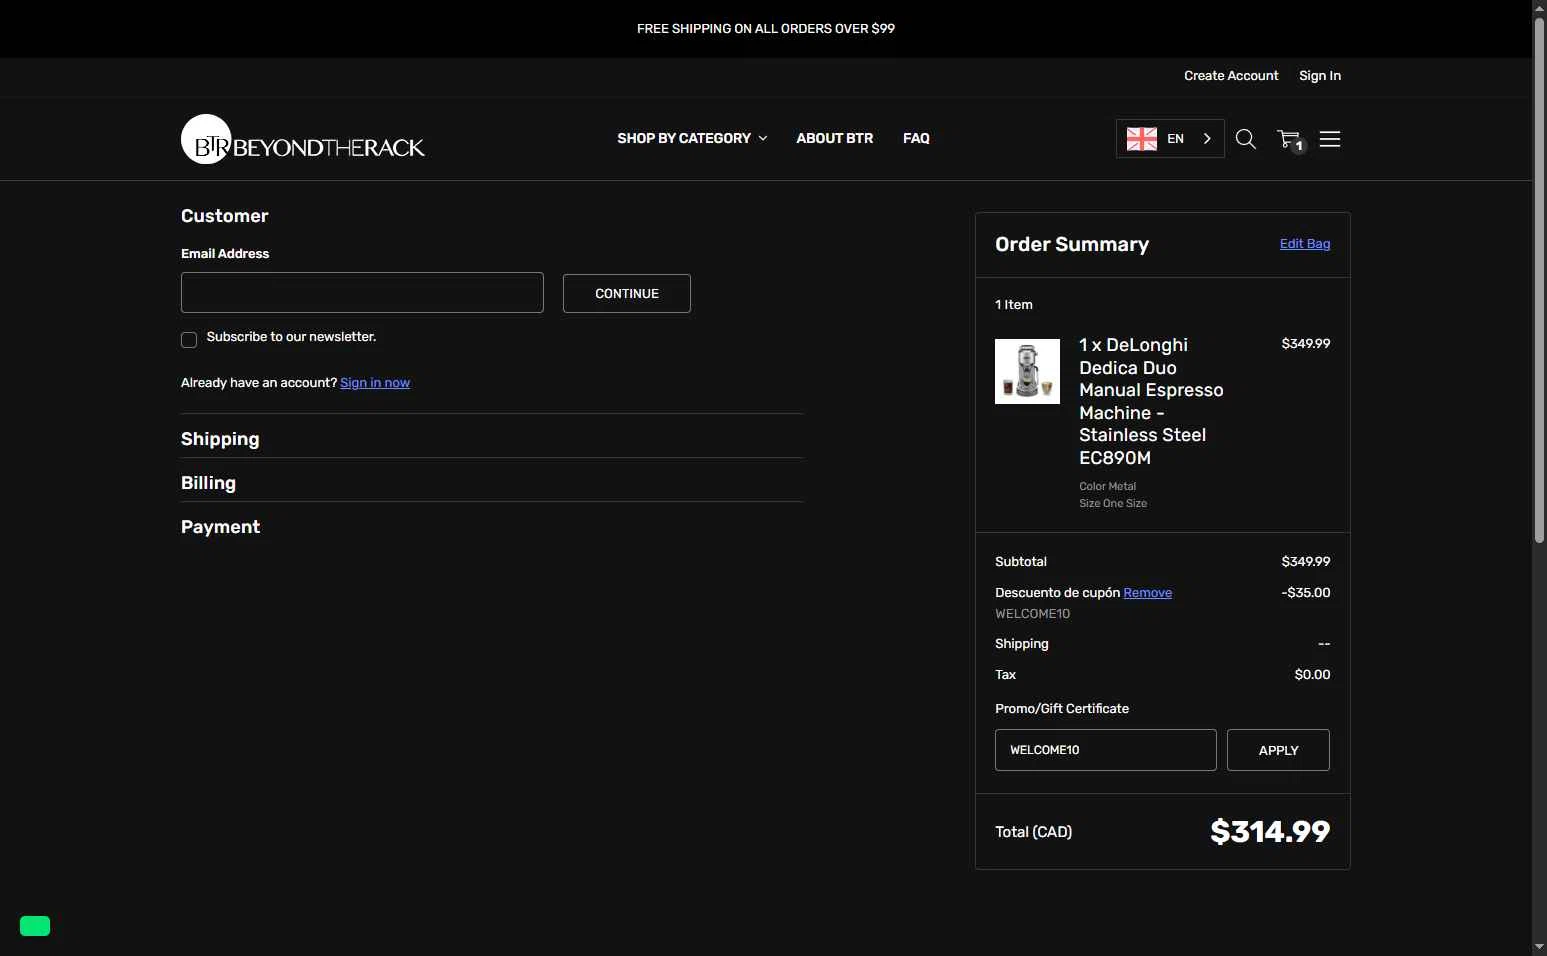This screenshot has height=956, width=1547.
Task: Click the Sign In header link
Action: (x=1320, y=76)
